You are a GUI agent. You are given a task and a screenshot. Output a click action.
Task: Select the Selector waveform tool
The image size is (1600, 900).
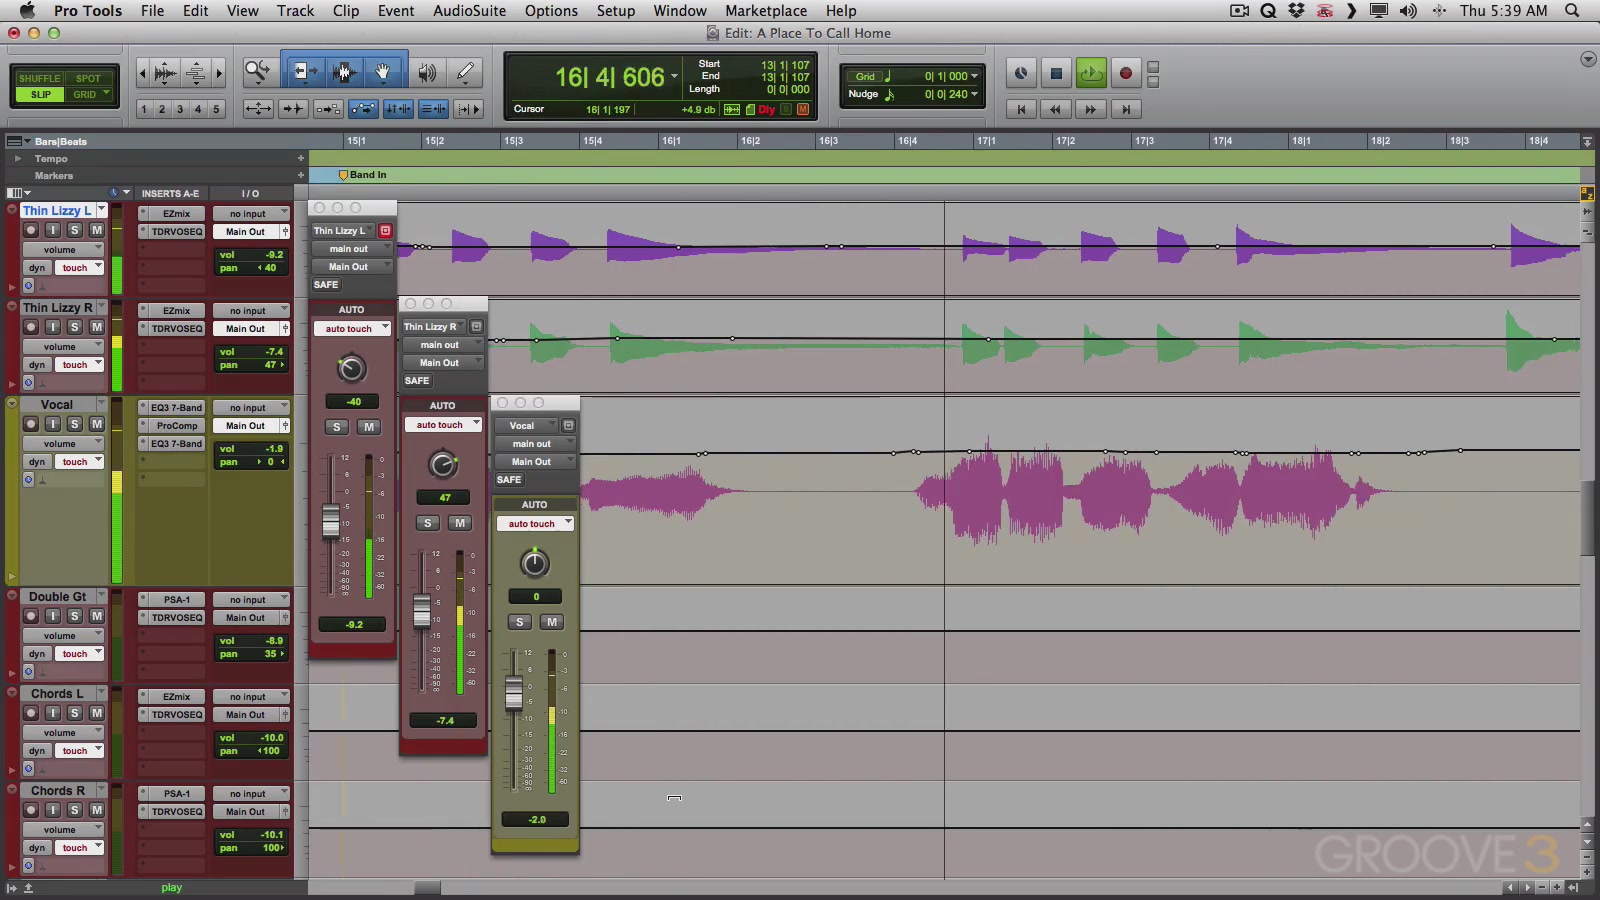pos(344,71)
